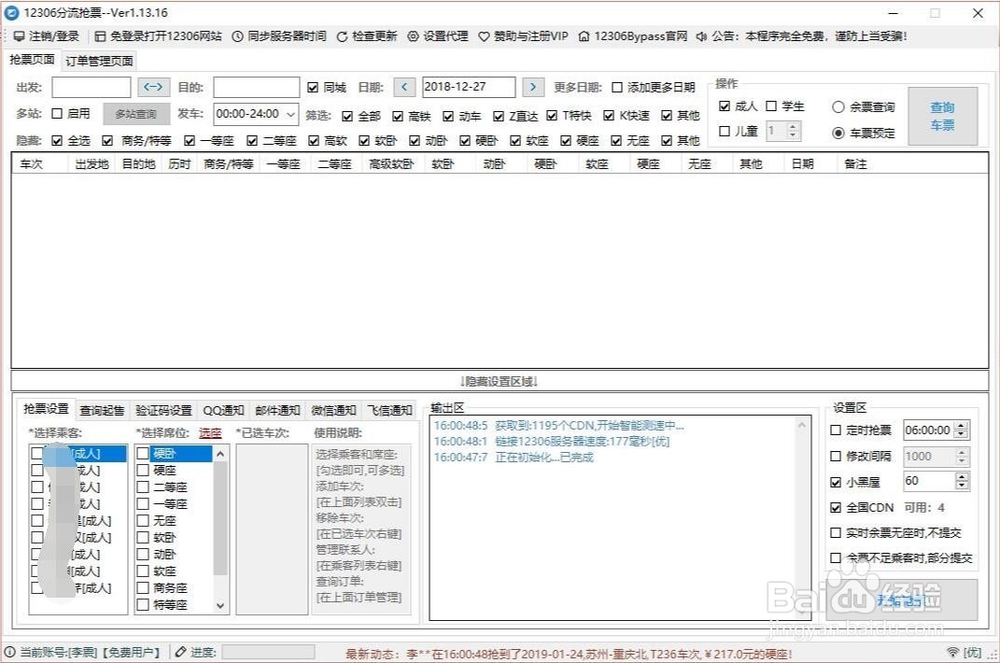Toggle the 全国CDN checkbox
Image resolution: width=1000 pixels, height=663 pixels.
[x=835, y=507]
